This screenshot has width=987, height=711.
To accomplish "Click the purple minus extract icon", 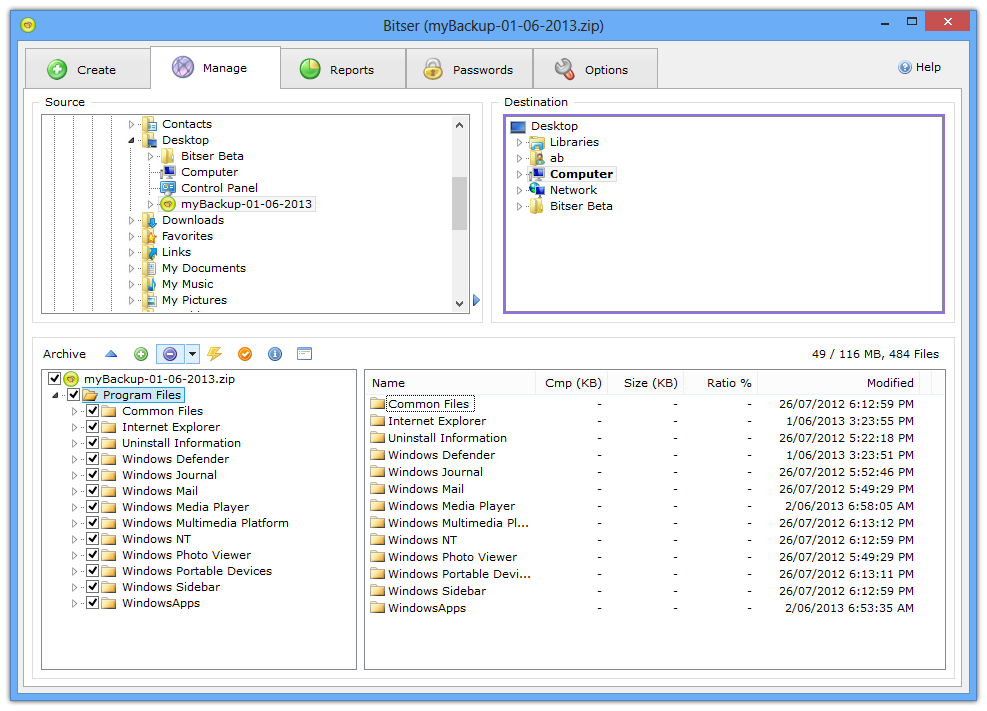I will click(x=170, y=354).
